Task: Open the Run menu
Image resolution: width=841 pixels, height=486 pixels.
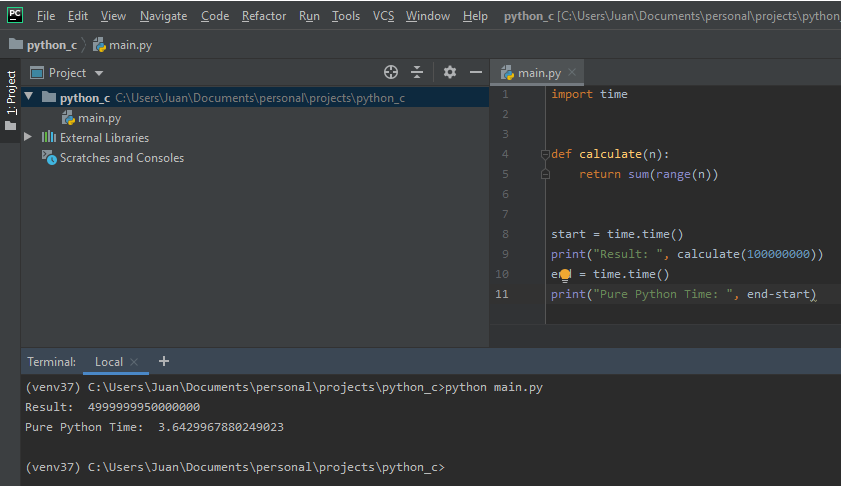Action: point(309,16)
